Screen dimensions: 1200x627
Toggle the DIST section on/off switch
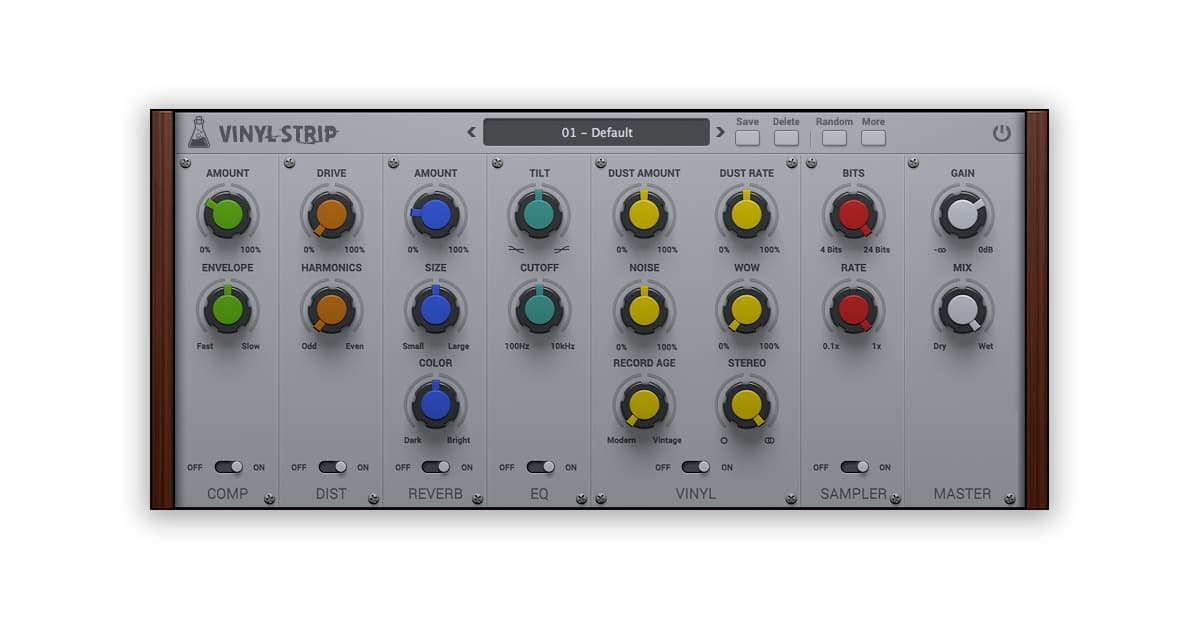tap(332, 467)
